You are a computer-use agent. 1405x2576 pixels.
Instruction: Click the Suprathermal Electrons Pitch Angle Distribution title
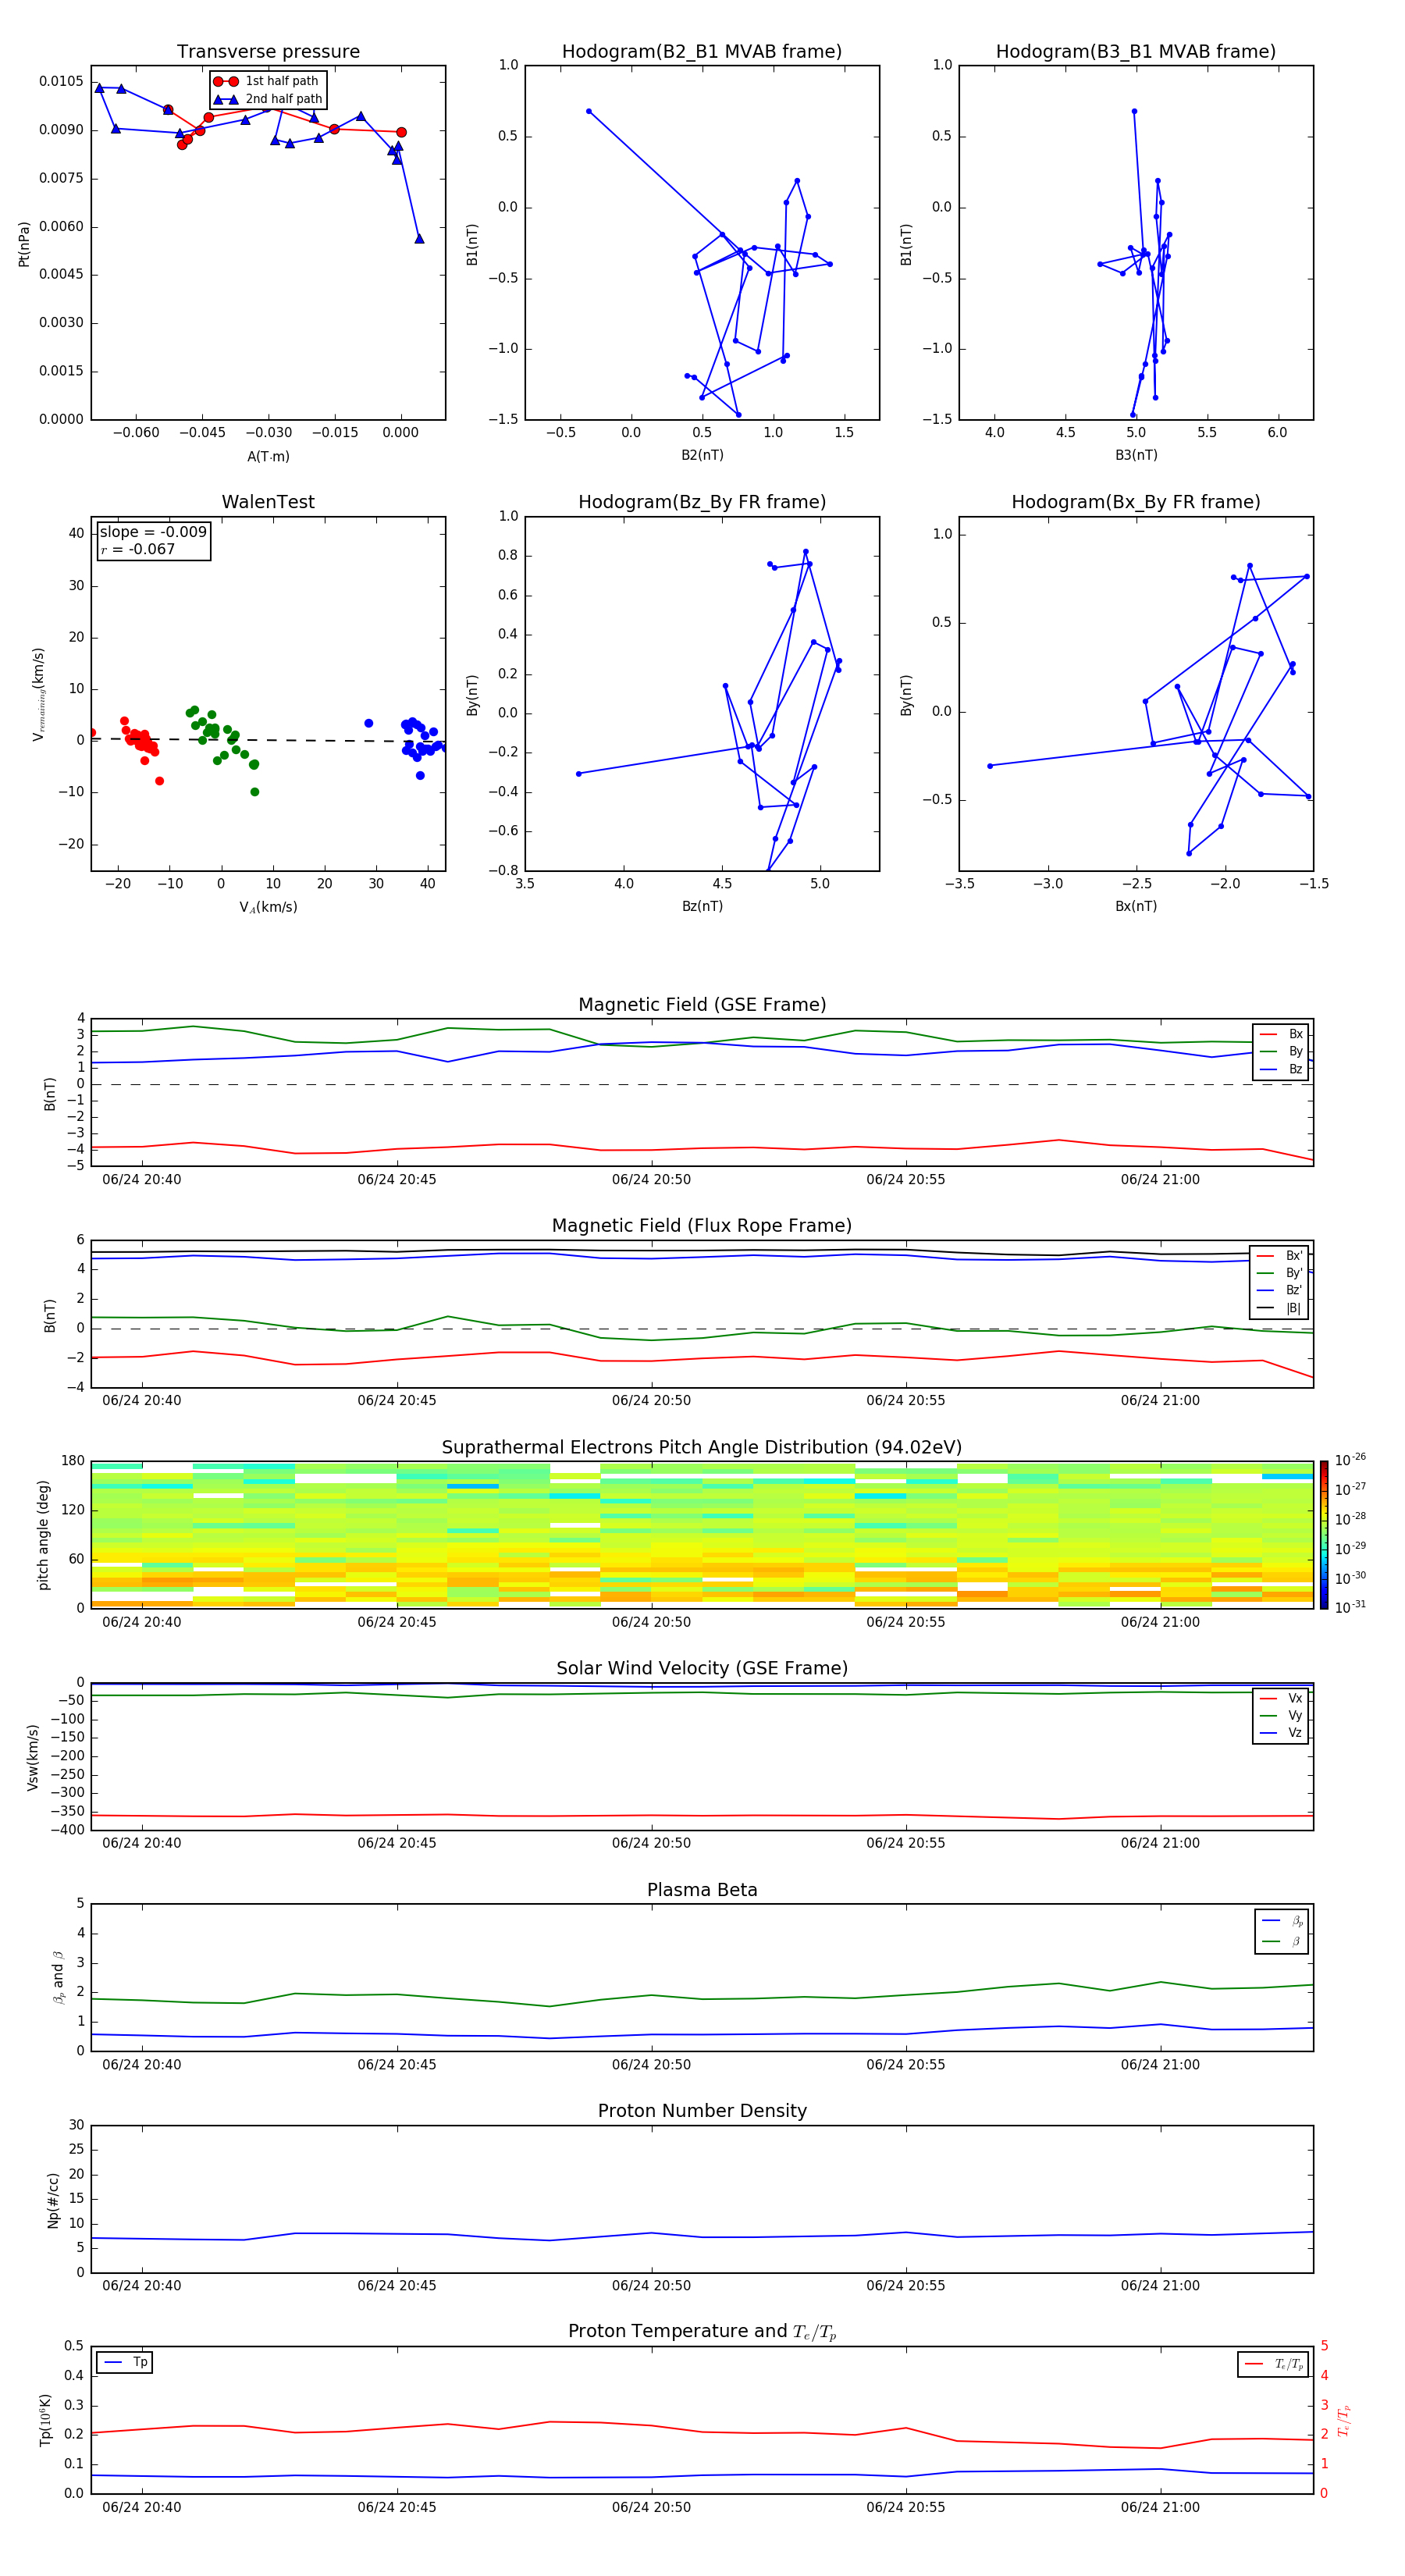pos(702,1448)
